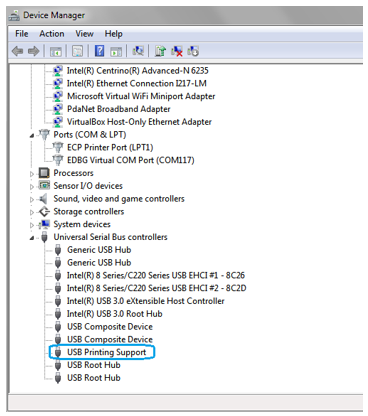Click the blue question mark Help icon

100,51
